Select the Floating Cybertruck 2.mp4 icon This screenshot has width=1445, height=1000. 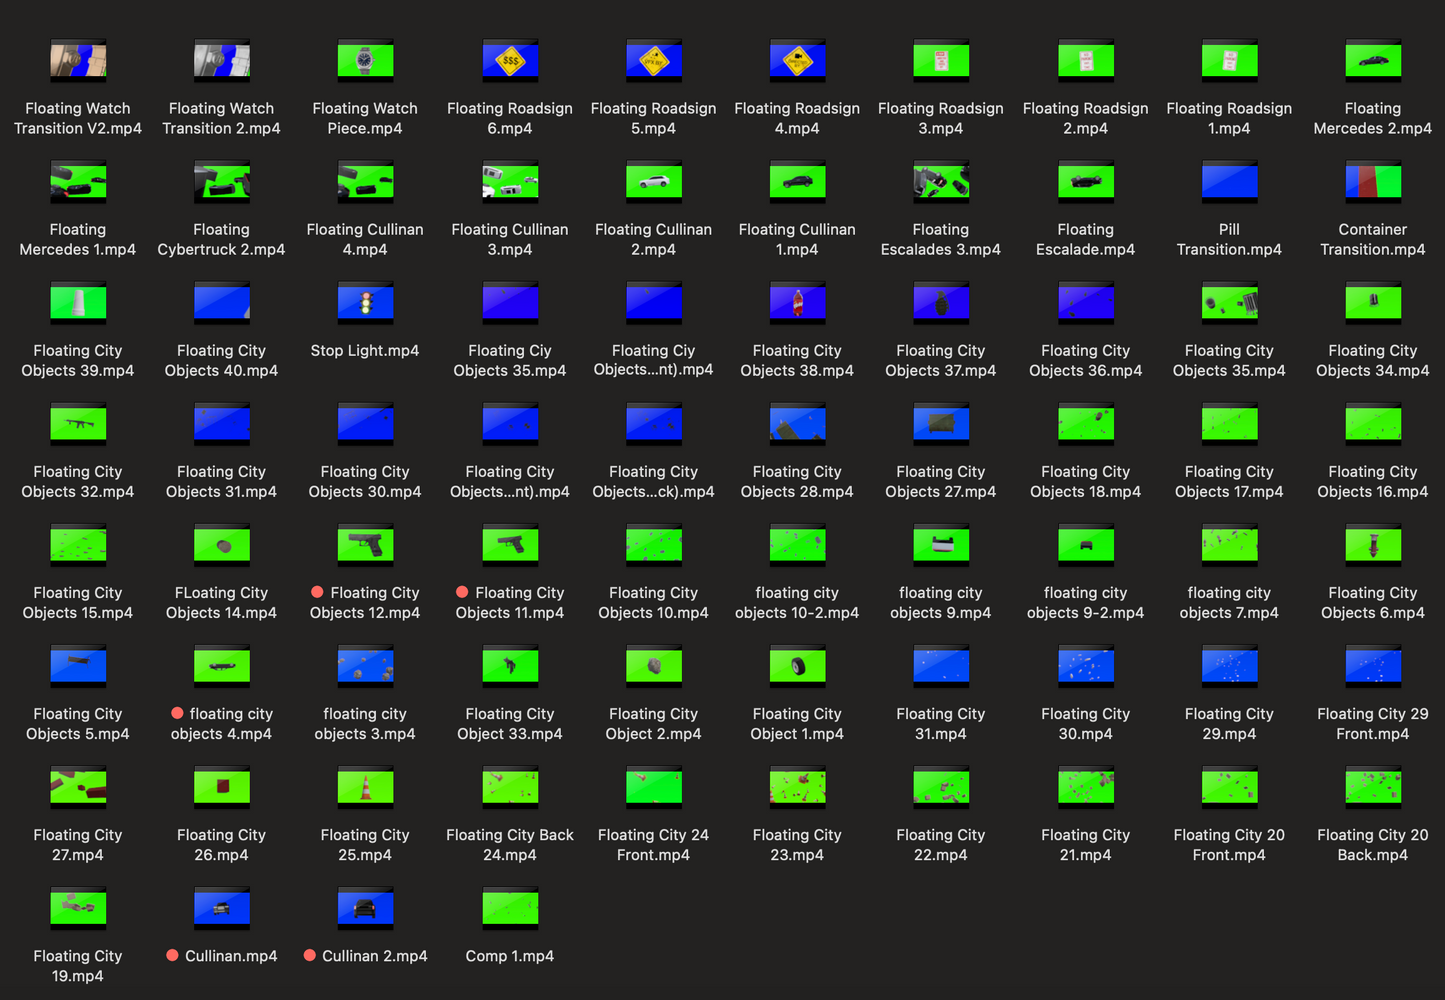(221, 183)
